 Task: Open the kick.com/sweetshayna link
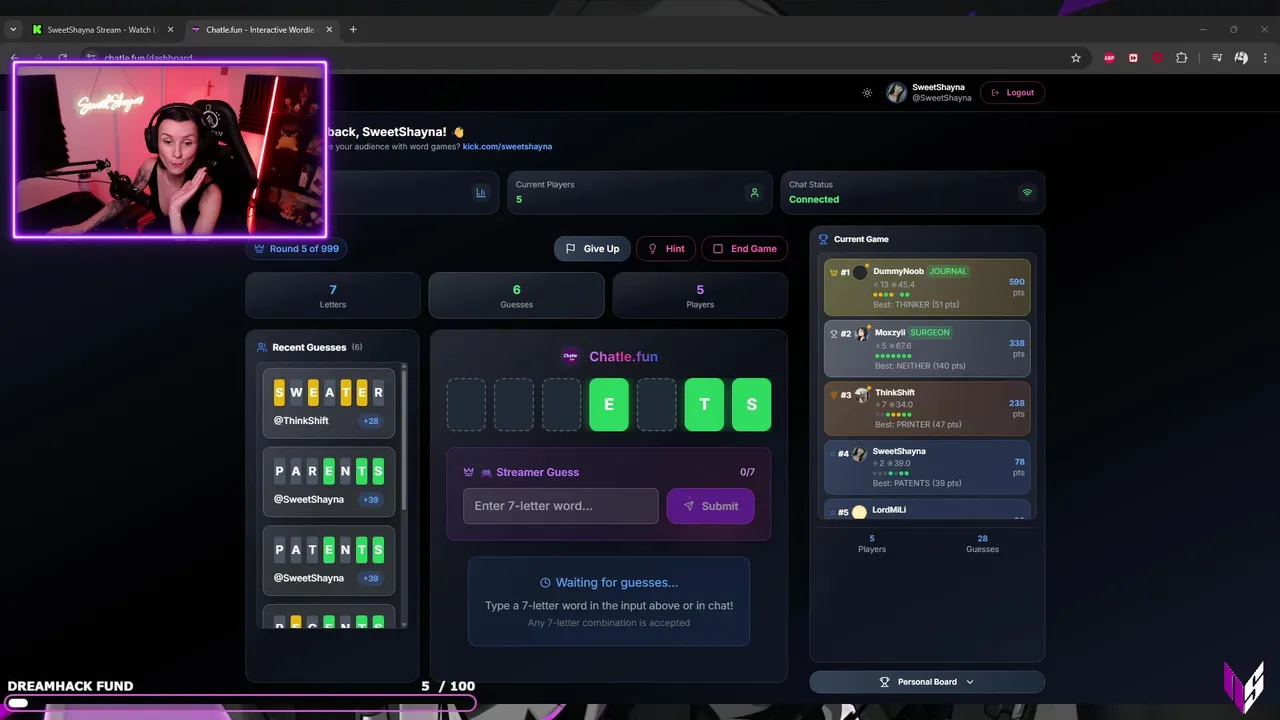507,147
